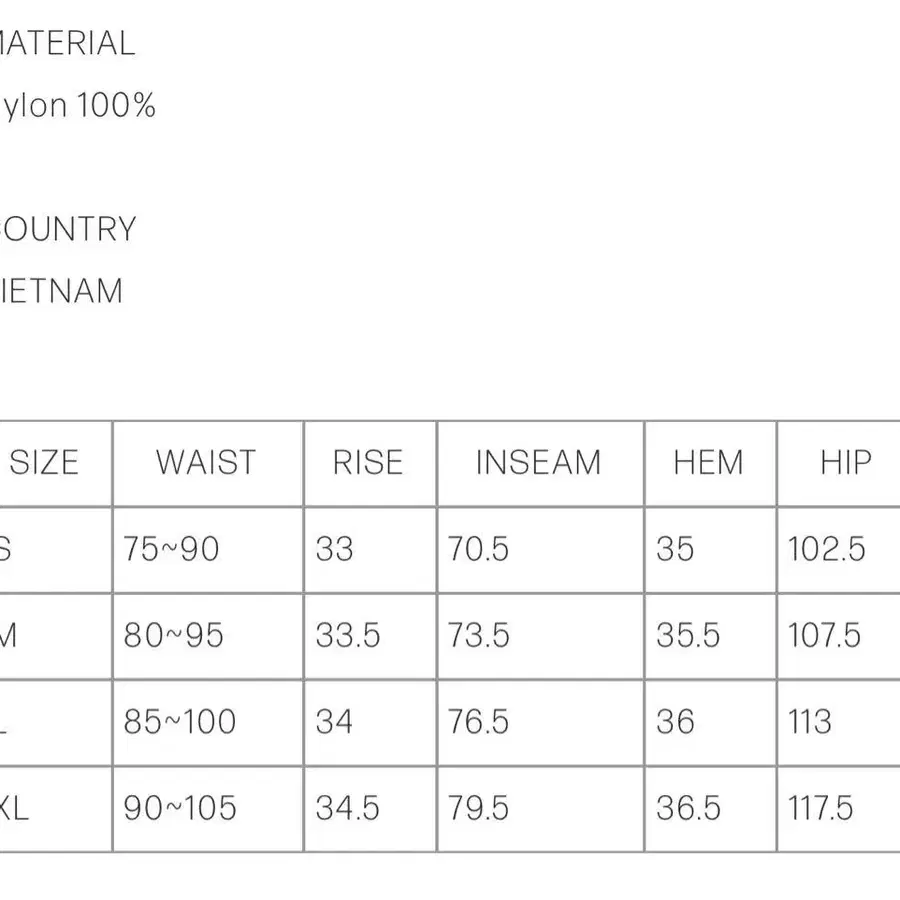Image resolution: width=900 pixels, height=900 pixels.
Task: Select the RISE column header
Action: tap(368, 463)
